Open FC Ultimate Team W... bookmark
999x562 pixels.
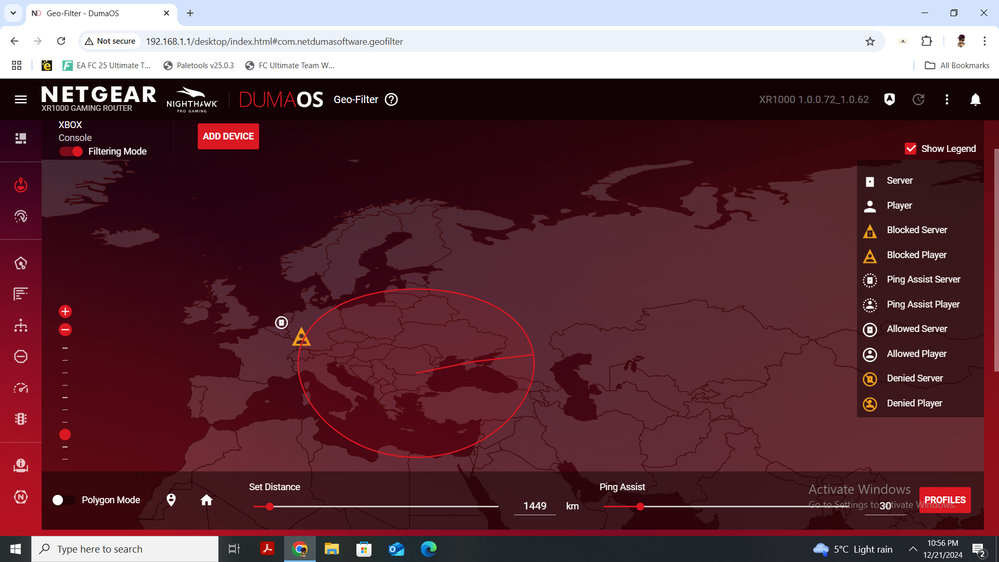290,65
